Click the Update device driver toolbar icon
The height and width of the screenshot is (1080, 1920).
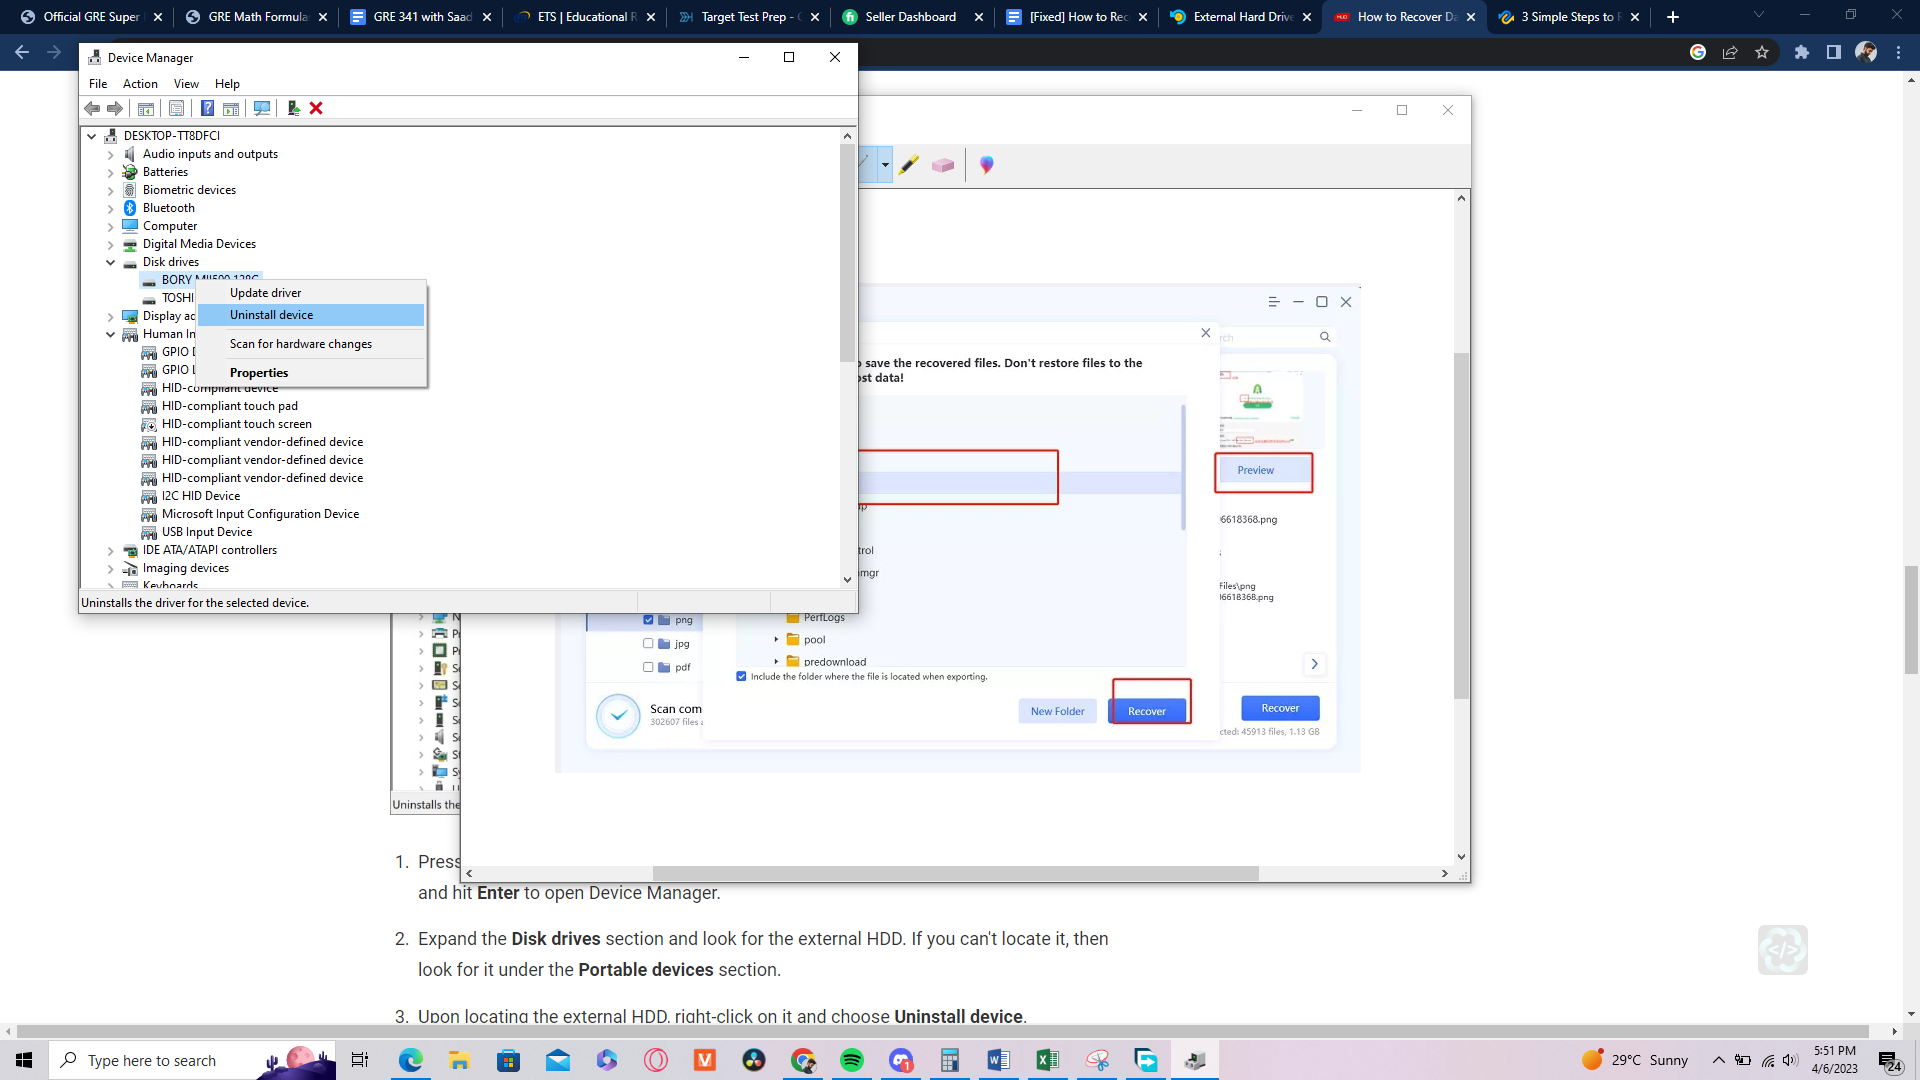coord(293,108)
